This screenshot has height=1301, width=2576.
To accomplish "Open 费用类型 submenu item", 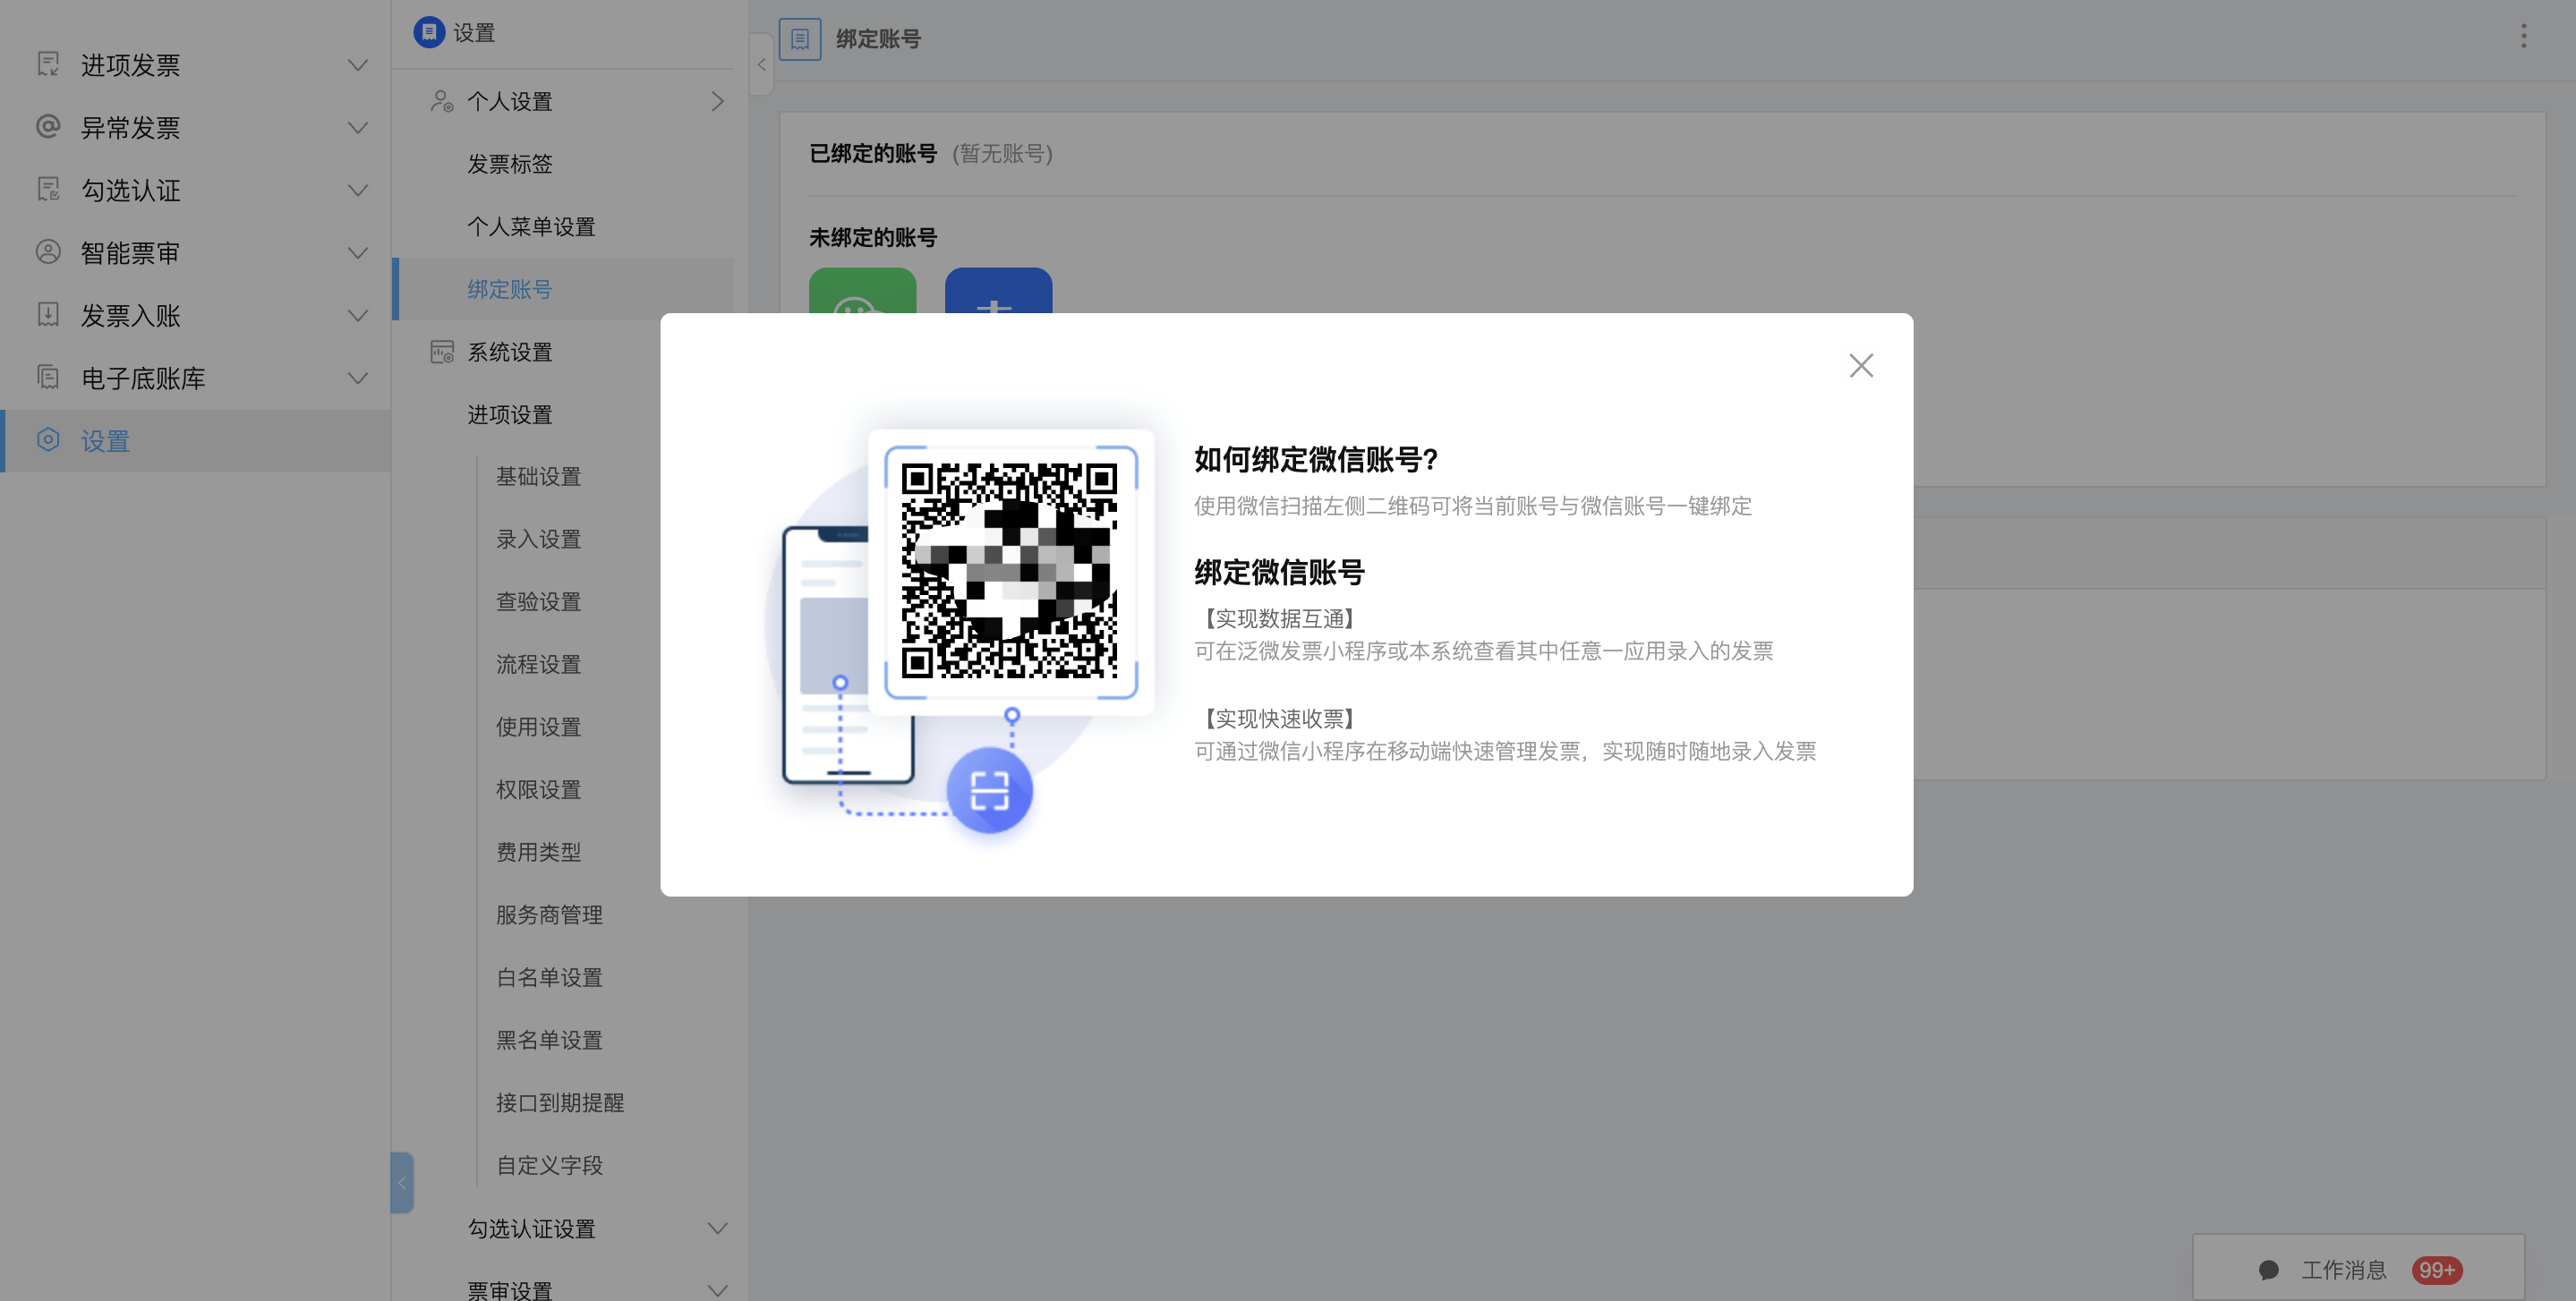I will pos(538,852).
